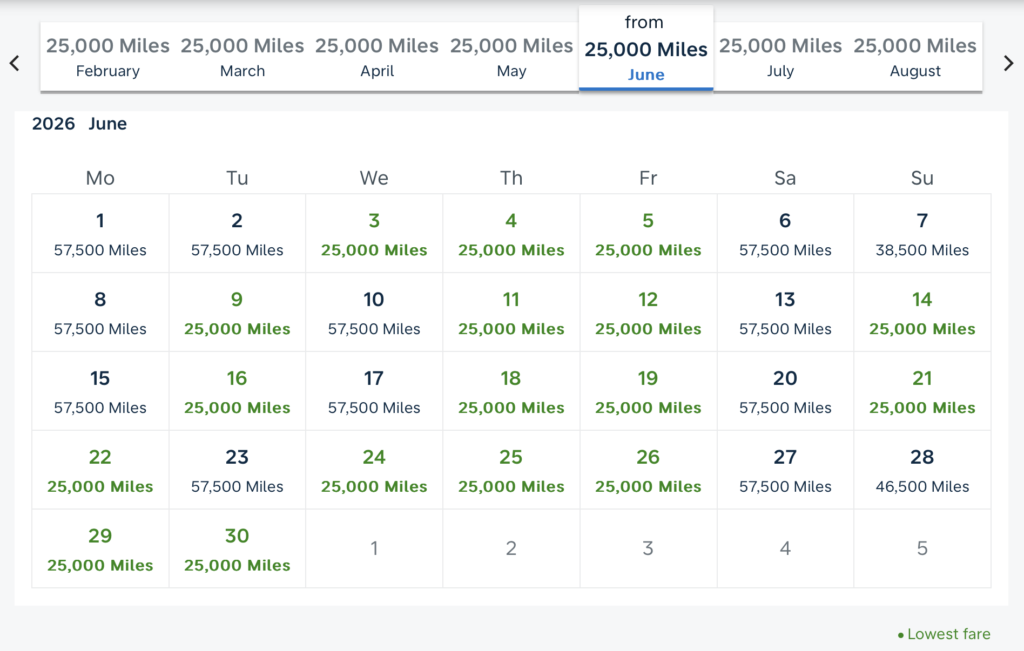Choose Tuesday June 9 lowest fare

pyautogui.click(x=237, y=313)
